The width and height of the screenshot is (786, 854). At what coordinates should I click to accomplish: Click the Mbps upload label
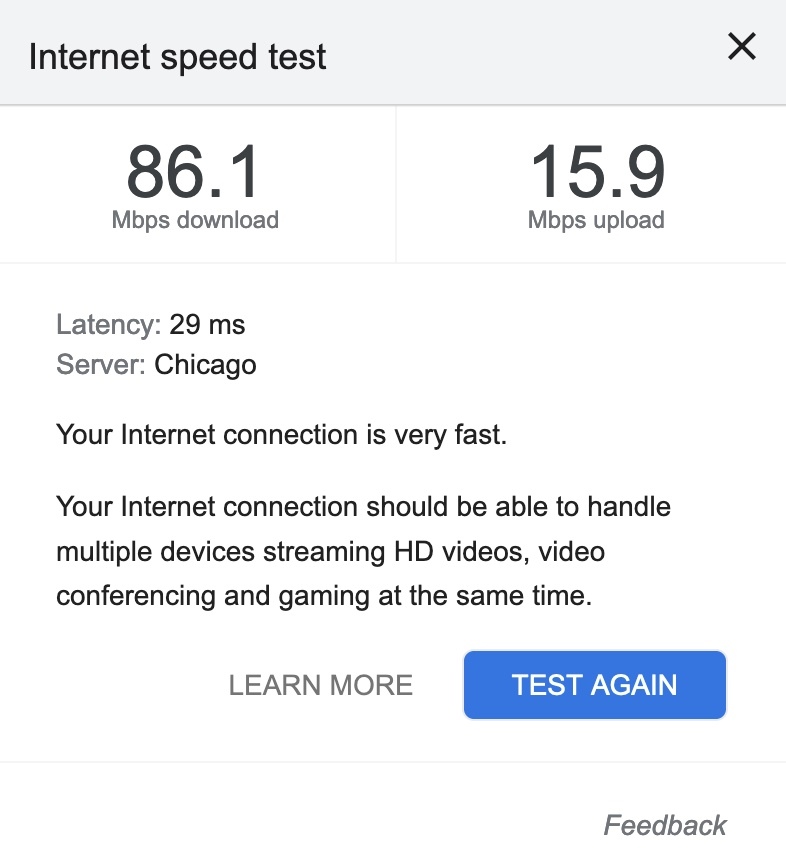(596, 220)
